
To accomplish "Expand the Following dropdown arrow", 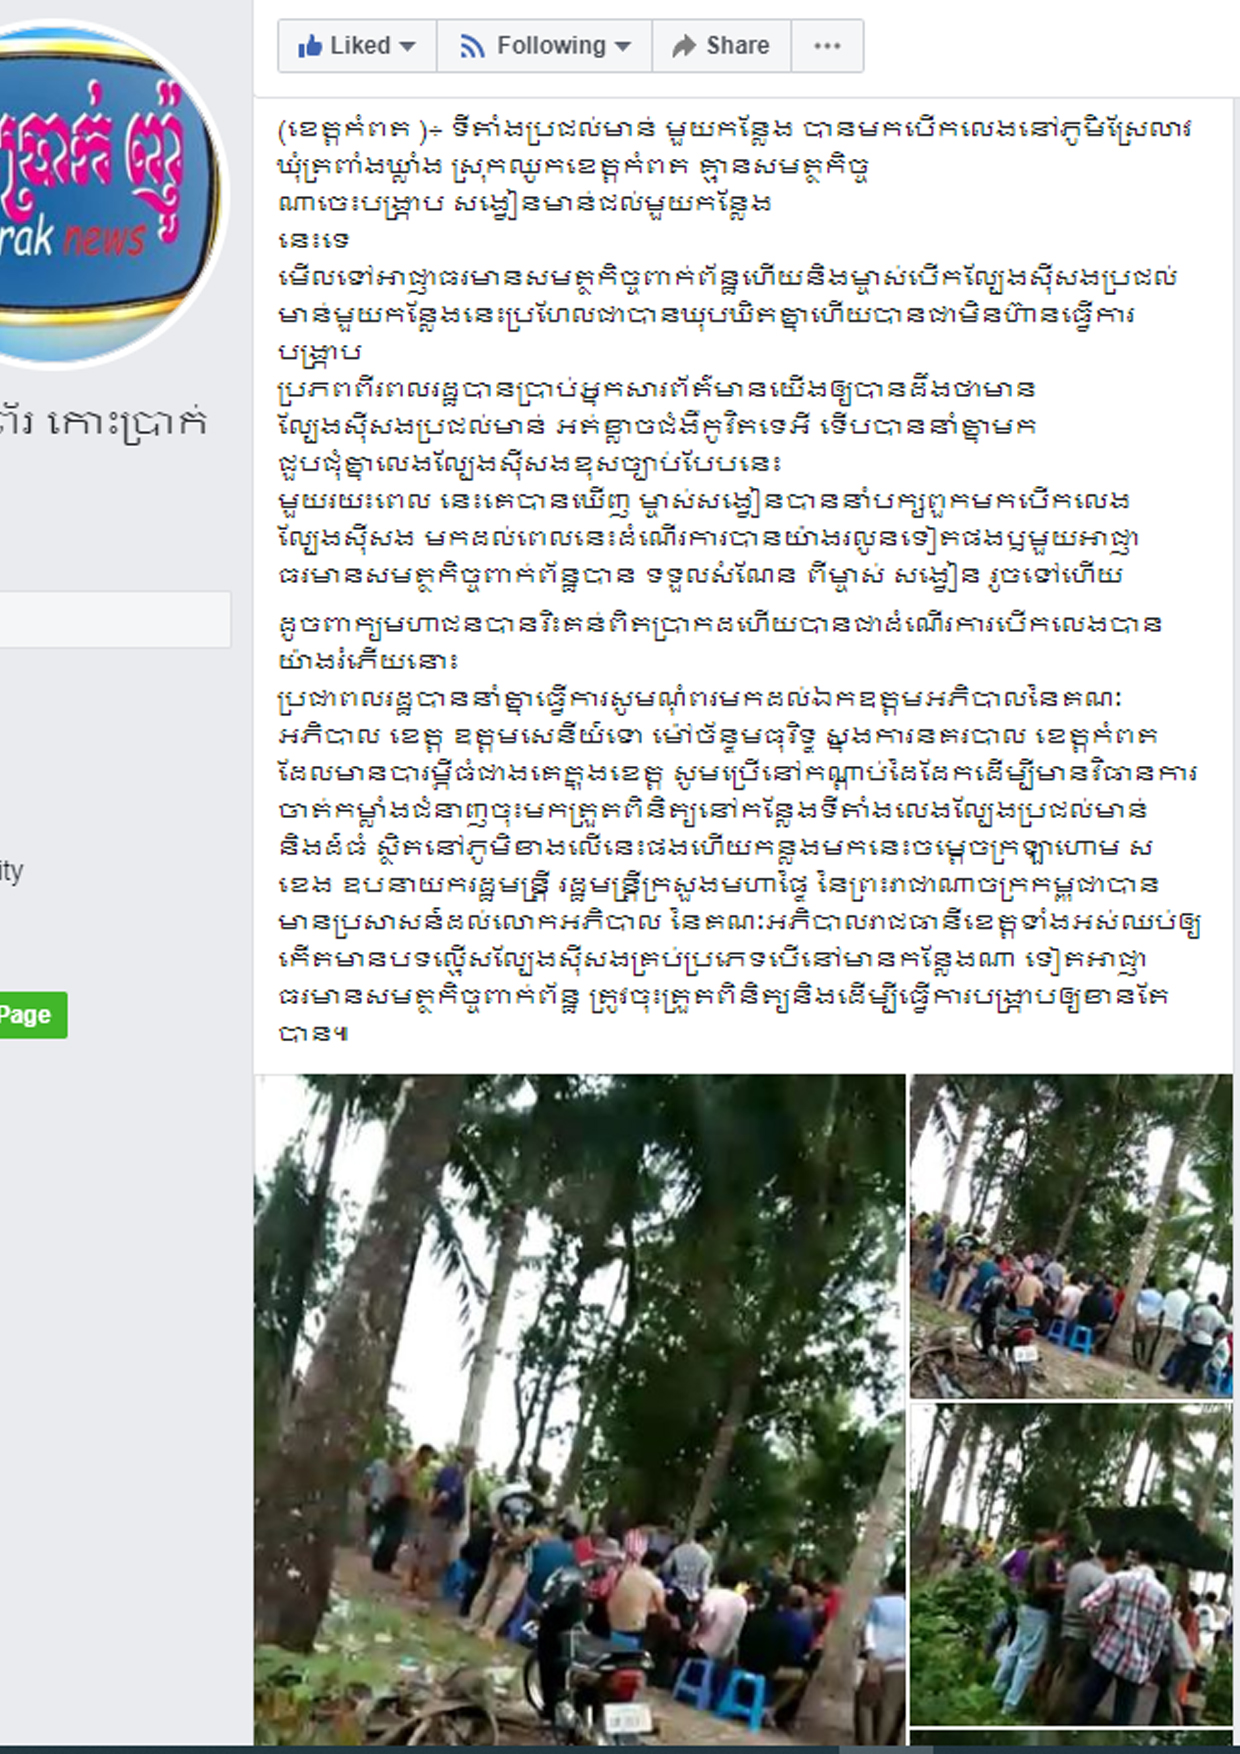I will coord(623,47).
